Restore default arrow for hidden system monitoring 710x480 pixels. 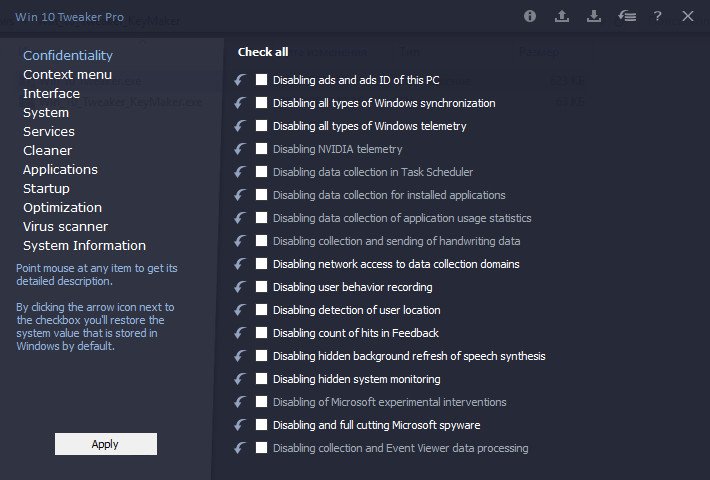(240, 379)
